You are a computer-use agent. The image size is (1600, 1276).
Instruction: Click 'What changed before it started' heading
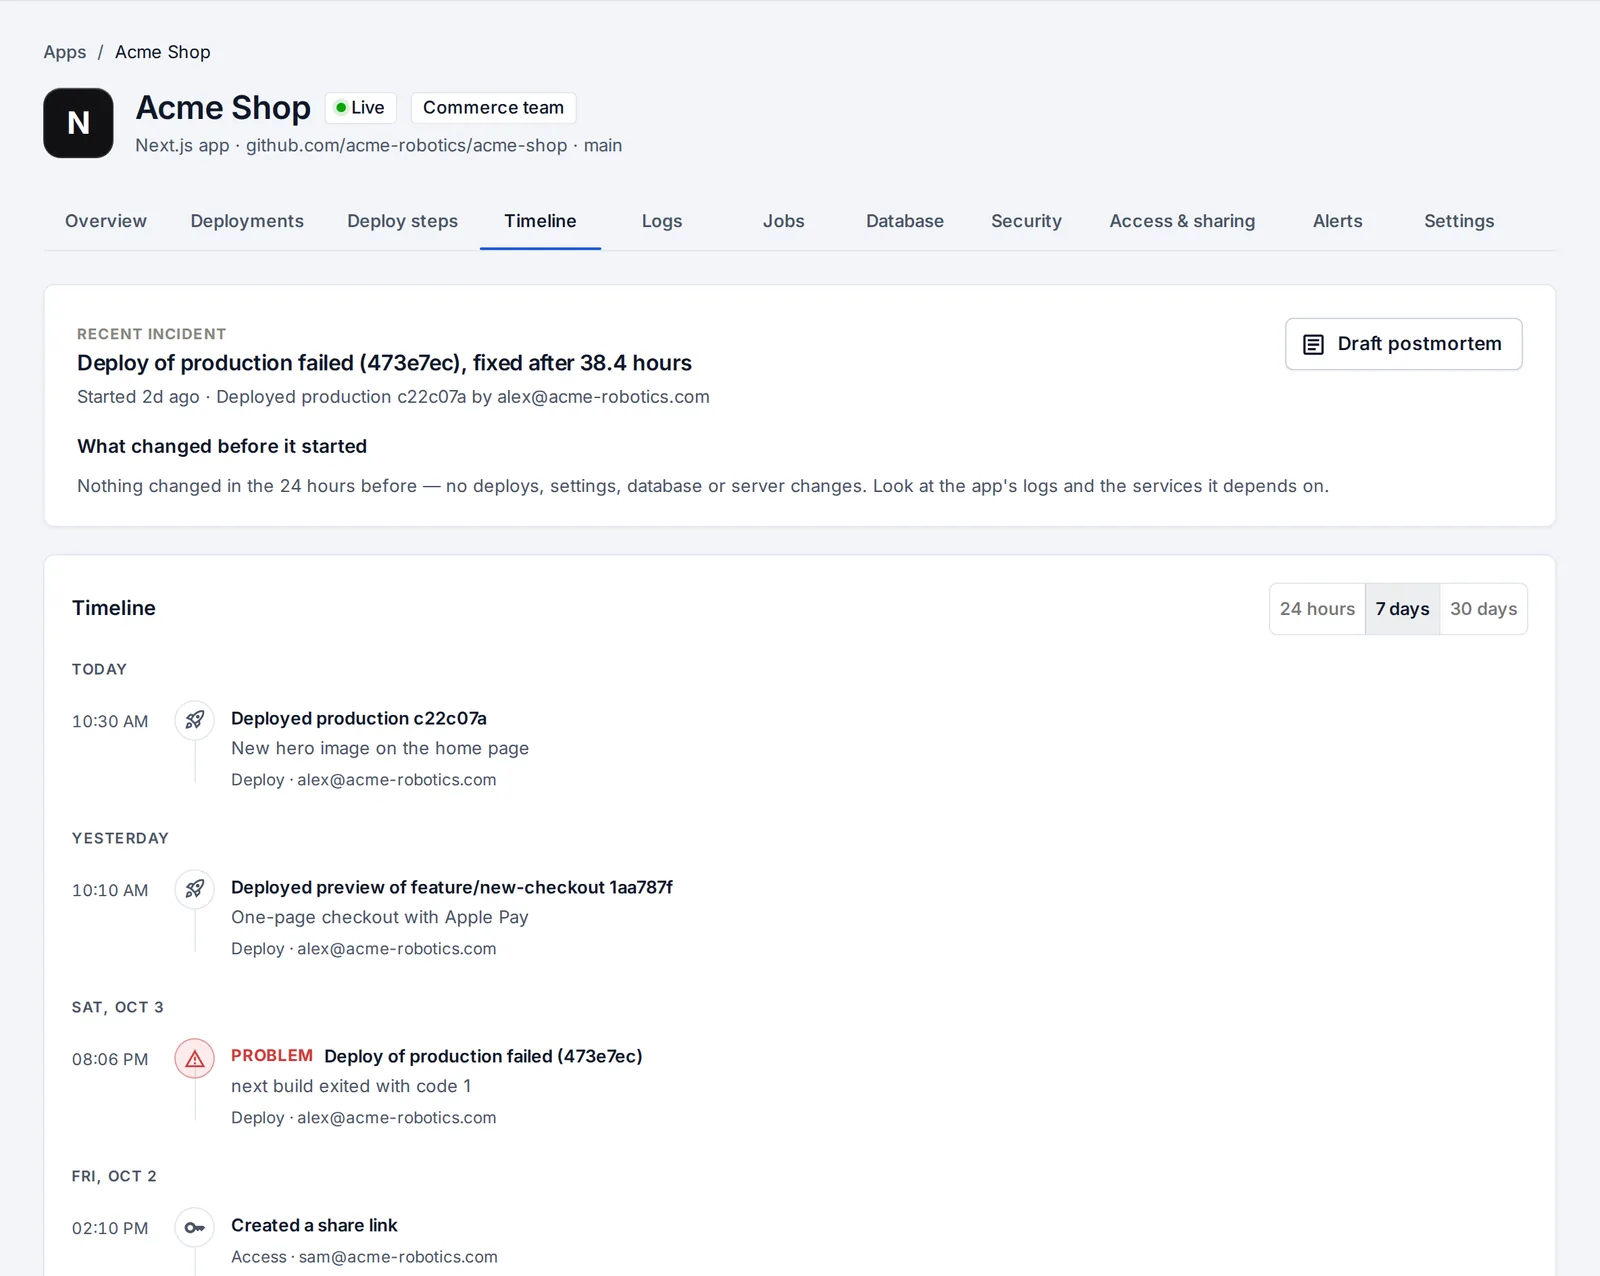222,446
